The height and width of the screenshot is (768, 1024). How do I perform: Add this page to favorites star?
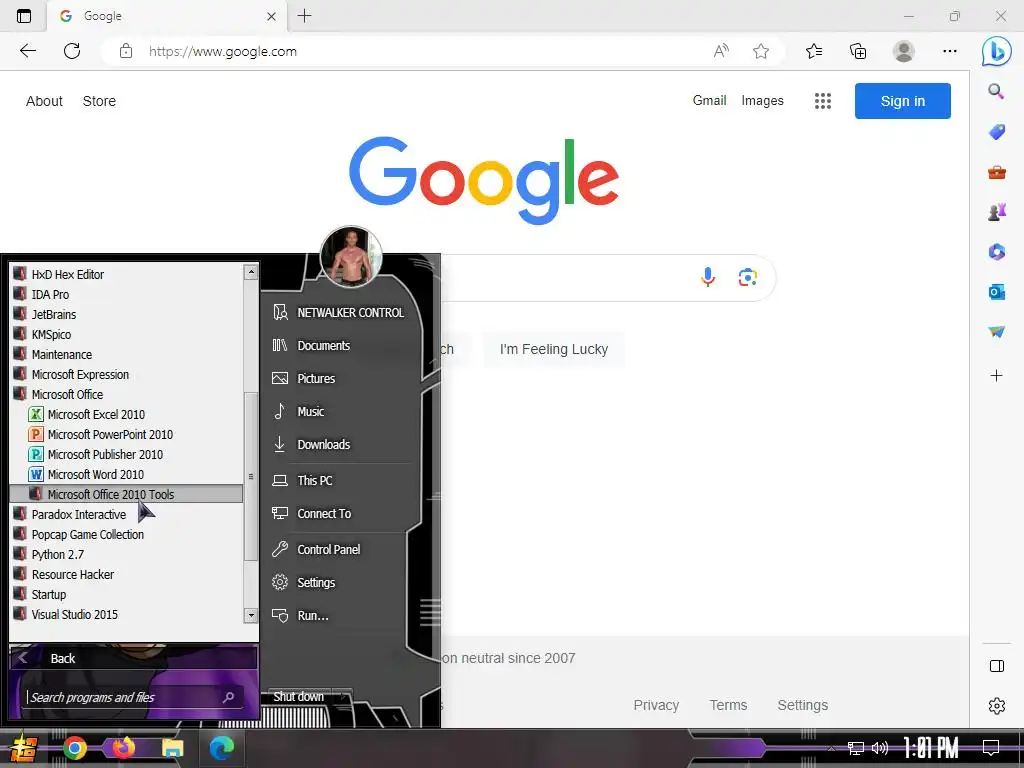click(x=761, y=51)
